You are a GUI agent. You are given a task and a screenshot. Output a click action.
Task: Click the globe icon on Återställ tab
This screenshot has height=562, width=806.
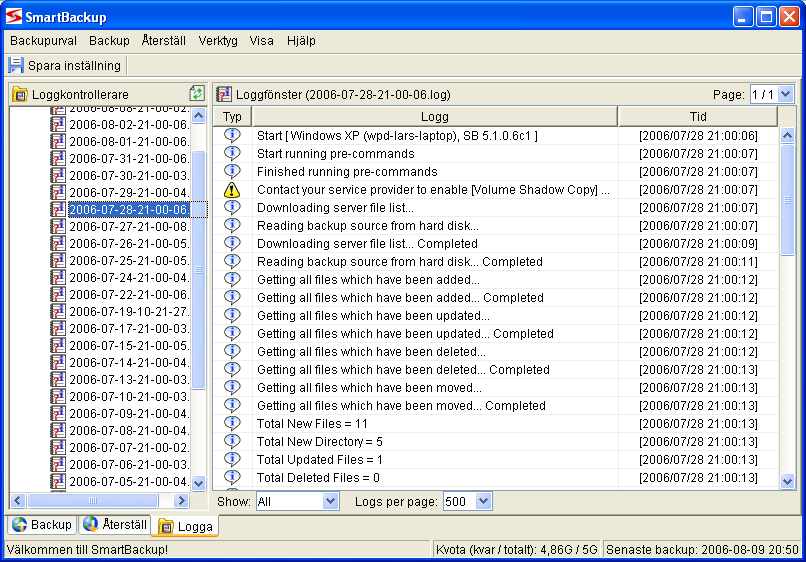coord(90,523)
